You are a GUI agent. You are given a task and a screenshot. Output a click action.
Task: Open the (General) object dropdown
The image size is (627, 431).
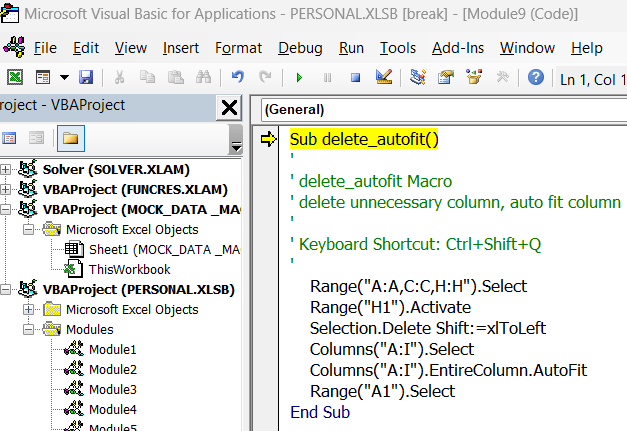pos(440,109)
